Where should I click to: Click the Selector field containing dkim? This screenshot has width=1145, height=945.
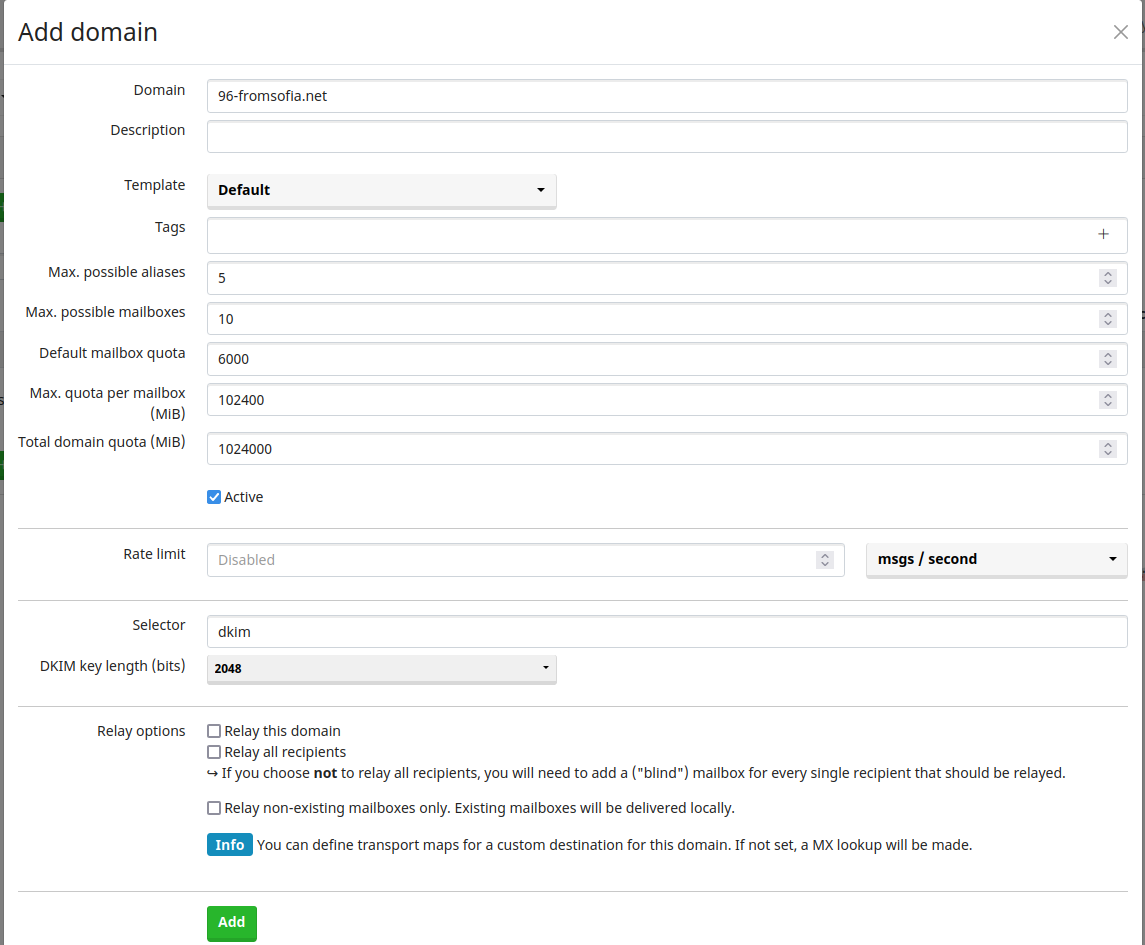click(667, 632)
